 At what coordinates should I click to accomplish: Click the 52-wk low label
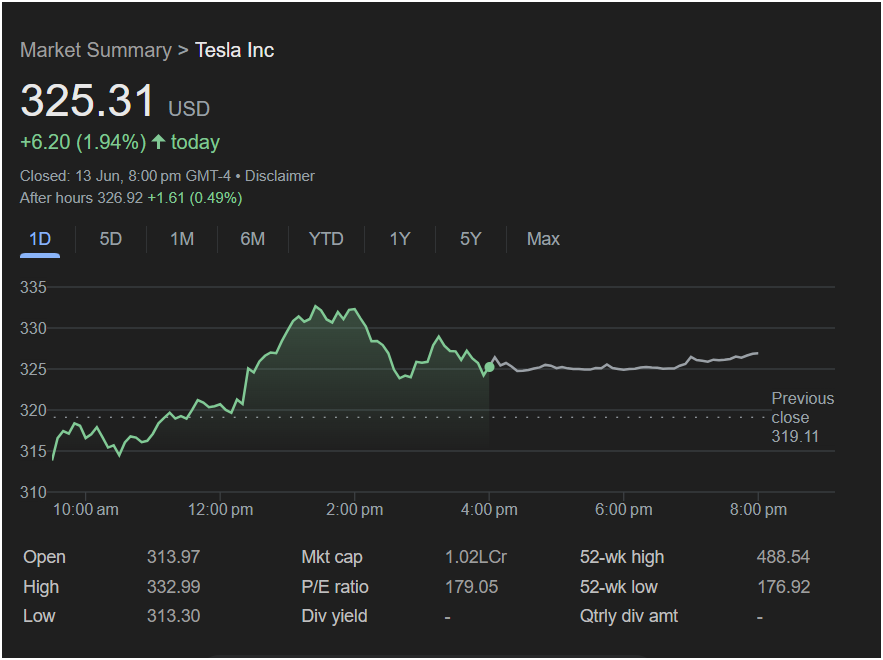click(x=618, y=587)
